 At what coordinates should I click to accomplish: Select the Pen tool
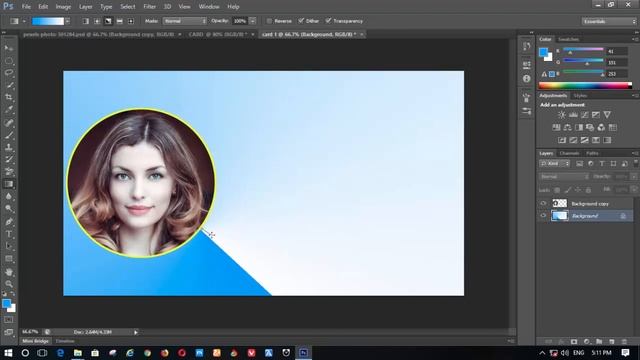pyautogui.click(x=9, y=222)
